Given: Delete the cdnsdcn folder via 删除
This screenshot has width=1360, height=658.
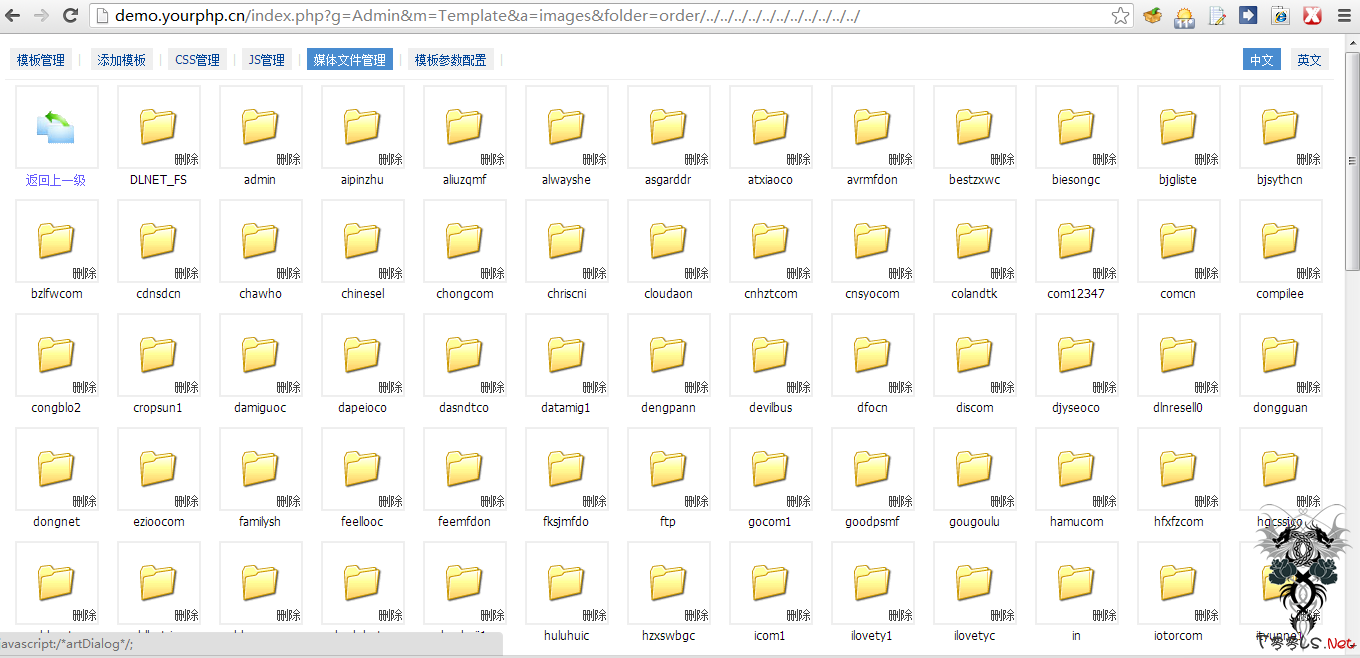Looking at the screenshot, I should [187, 273].
